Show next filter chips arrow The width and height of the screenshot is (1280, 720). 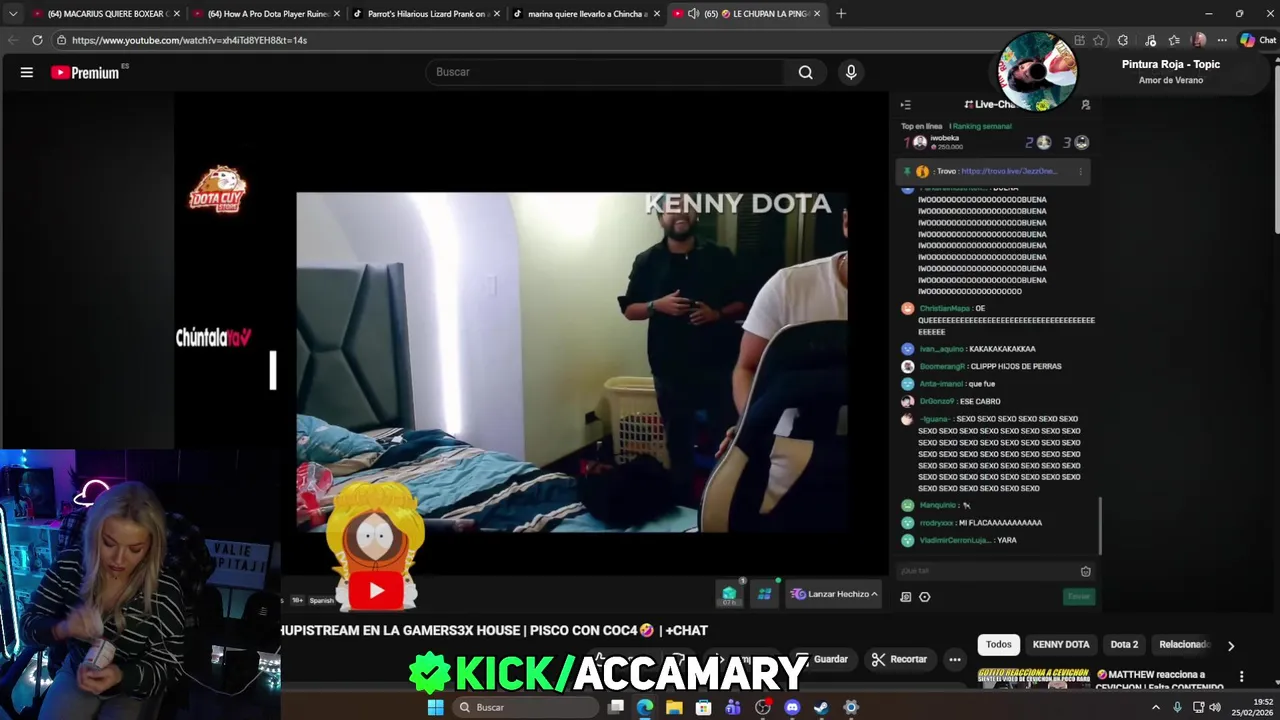point(1231,646)
